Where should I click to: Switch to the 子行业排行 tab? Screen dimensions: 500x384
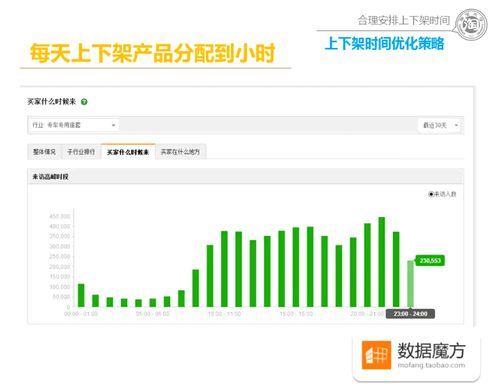click(x=81, y=152)
